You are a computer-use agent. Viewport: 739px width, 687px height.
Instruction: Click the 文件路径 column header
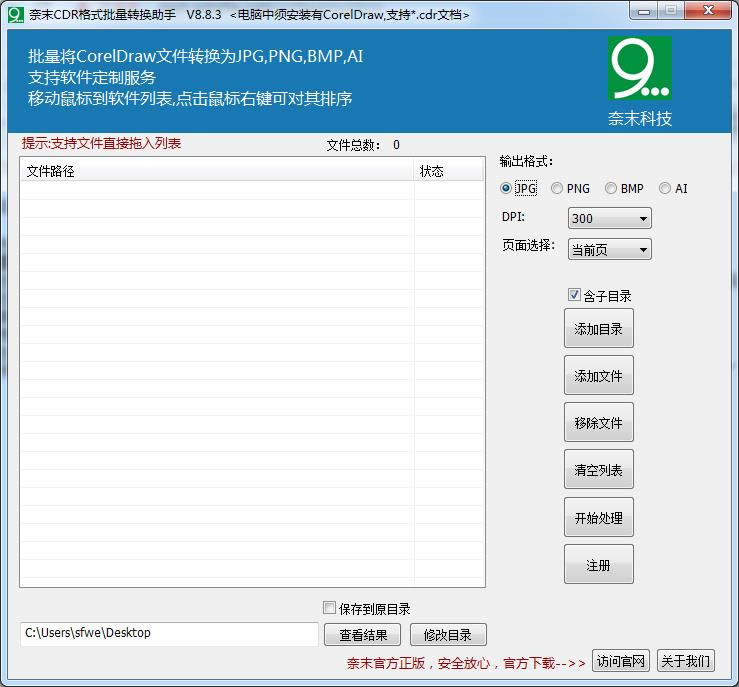tap(217, 171)
